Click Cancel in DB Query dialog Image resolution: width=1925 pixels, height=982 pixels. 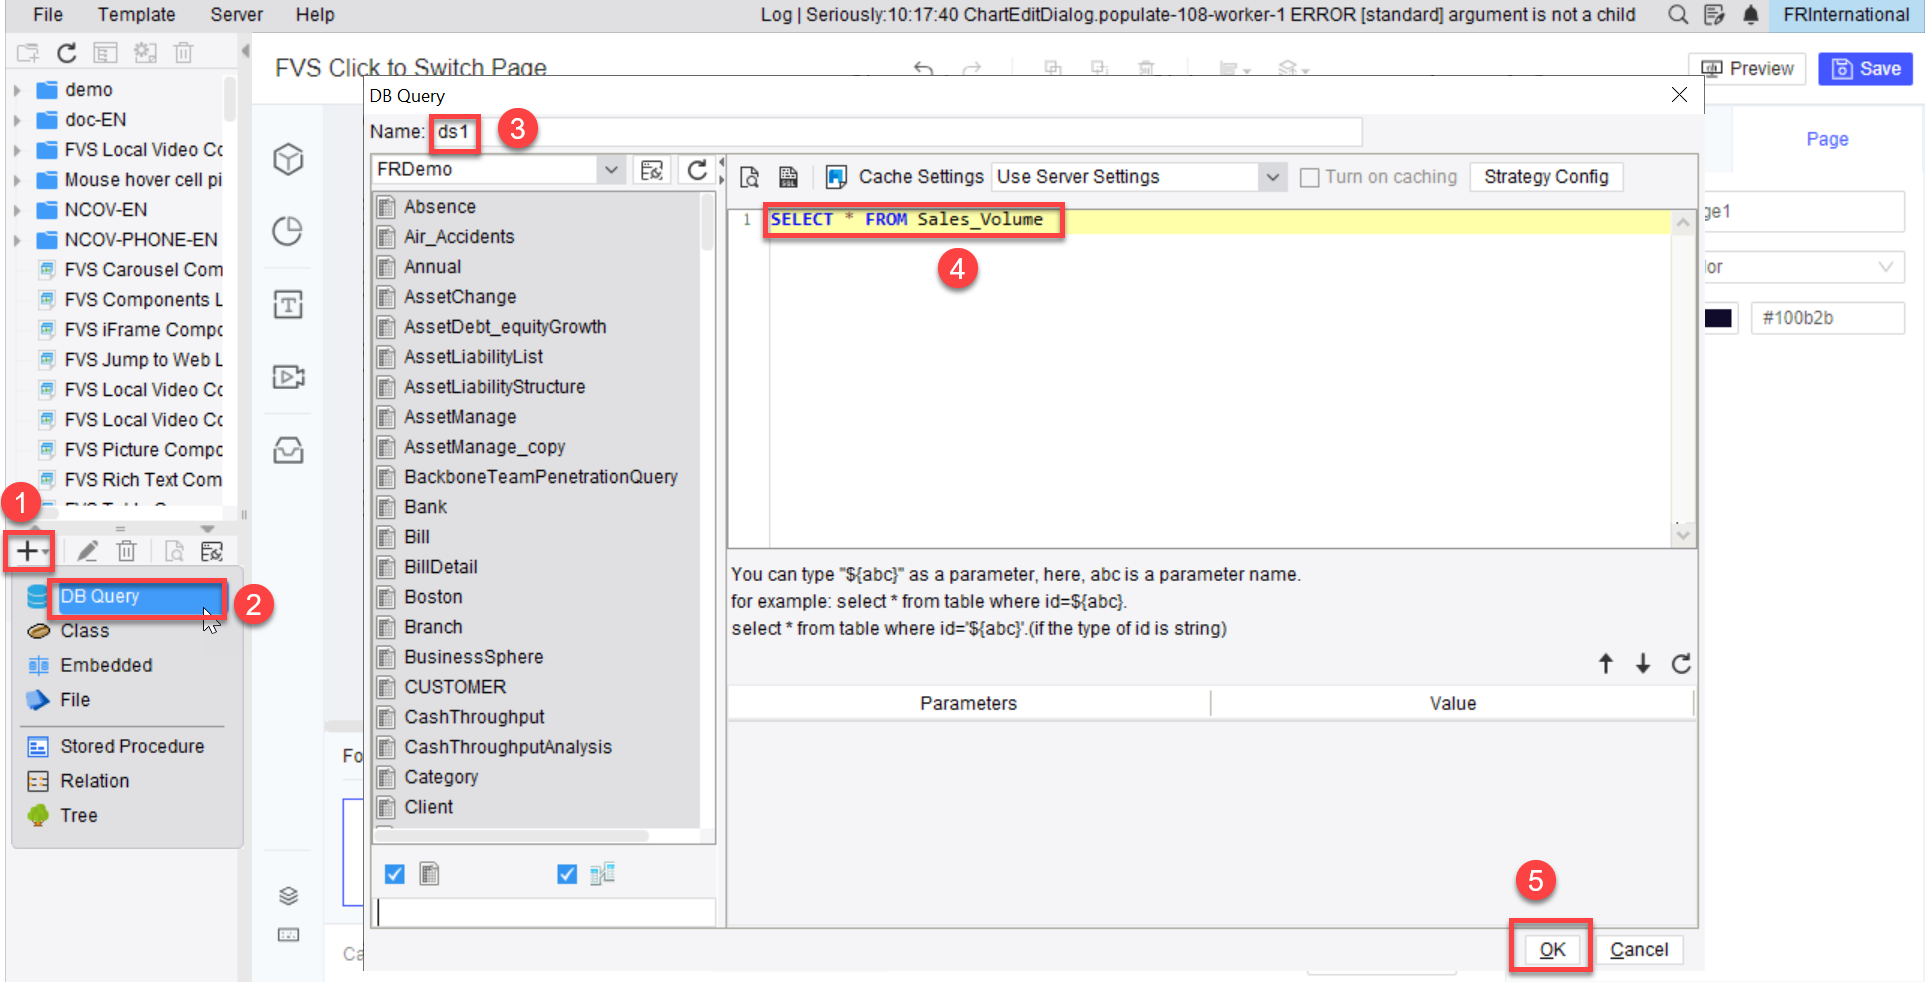tap(1639, 949)
